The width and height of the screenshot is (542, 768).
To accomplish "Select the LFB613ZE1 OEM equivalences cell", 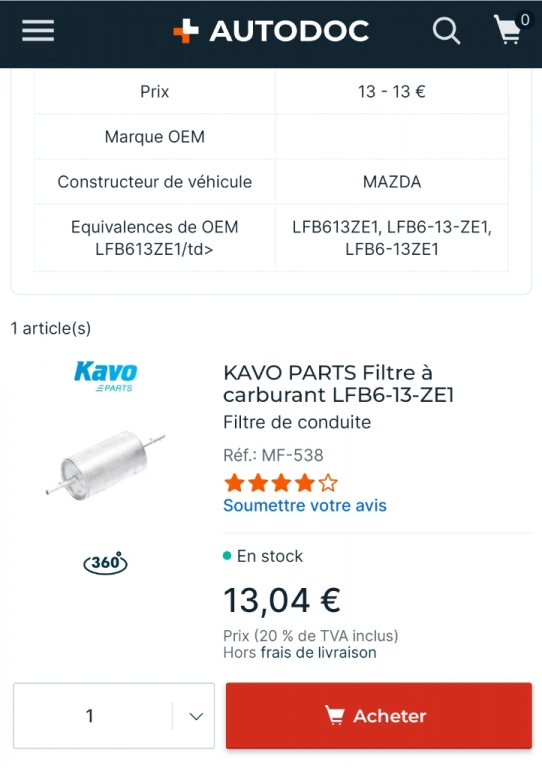I will click(392, 238).
